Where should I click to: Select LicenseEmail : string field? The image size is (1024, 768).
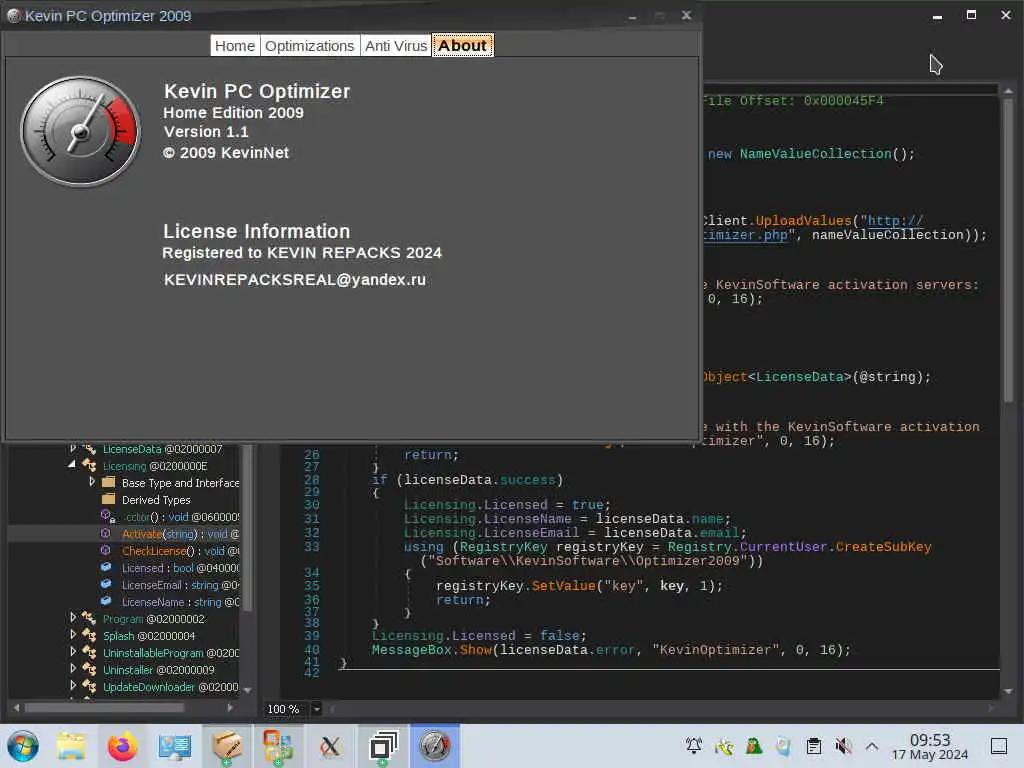coord(180,585)
